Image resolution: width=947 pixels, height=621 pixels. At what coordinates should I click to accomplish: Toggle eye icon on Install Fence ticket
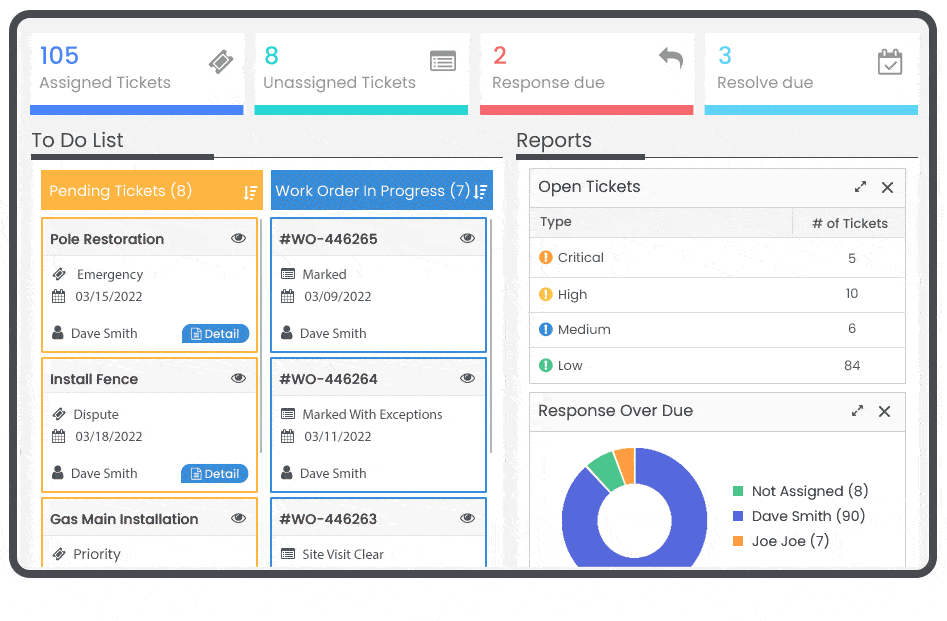click(238, 379)
